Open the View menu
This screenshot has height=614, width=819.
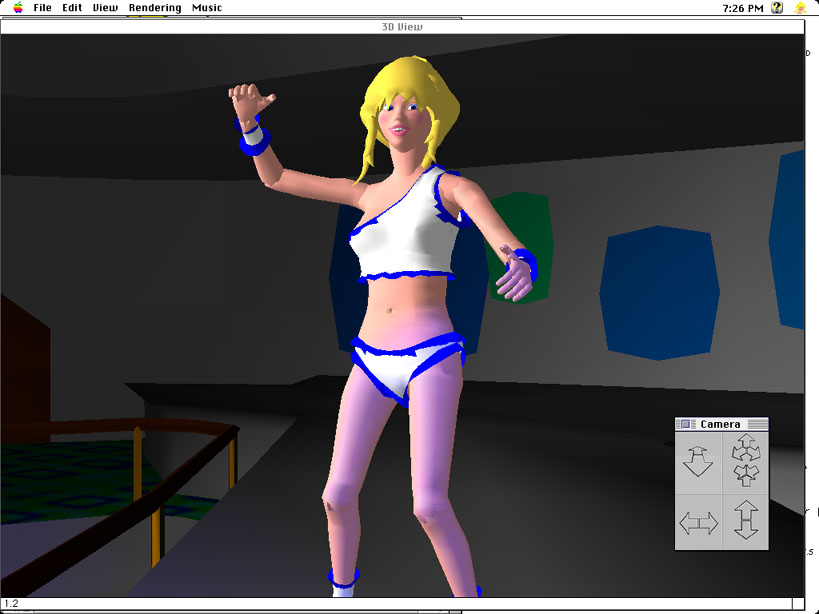pos(105,8)
